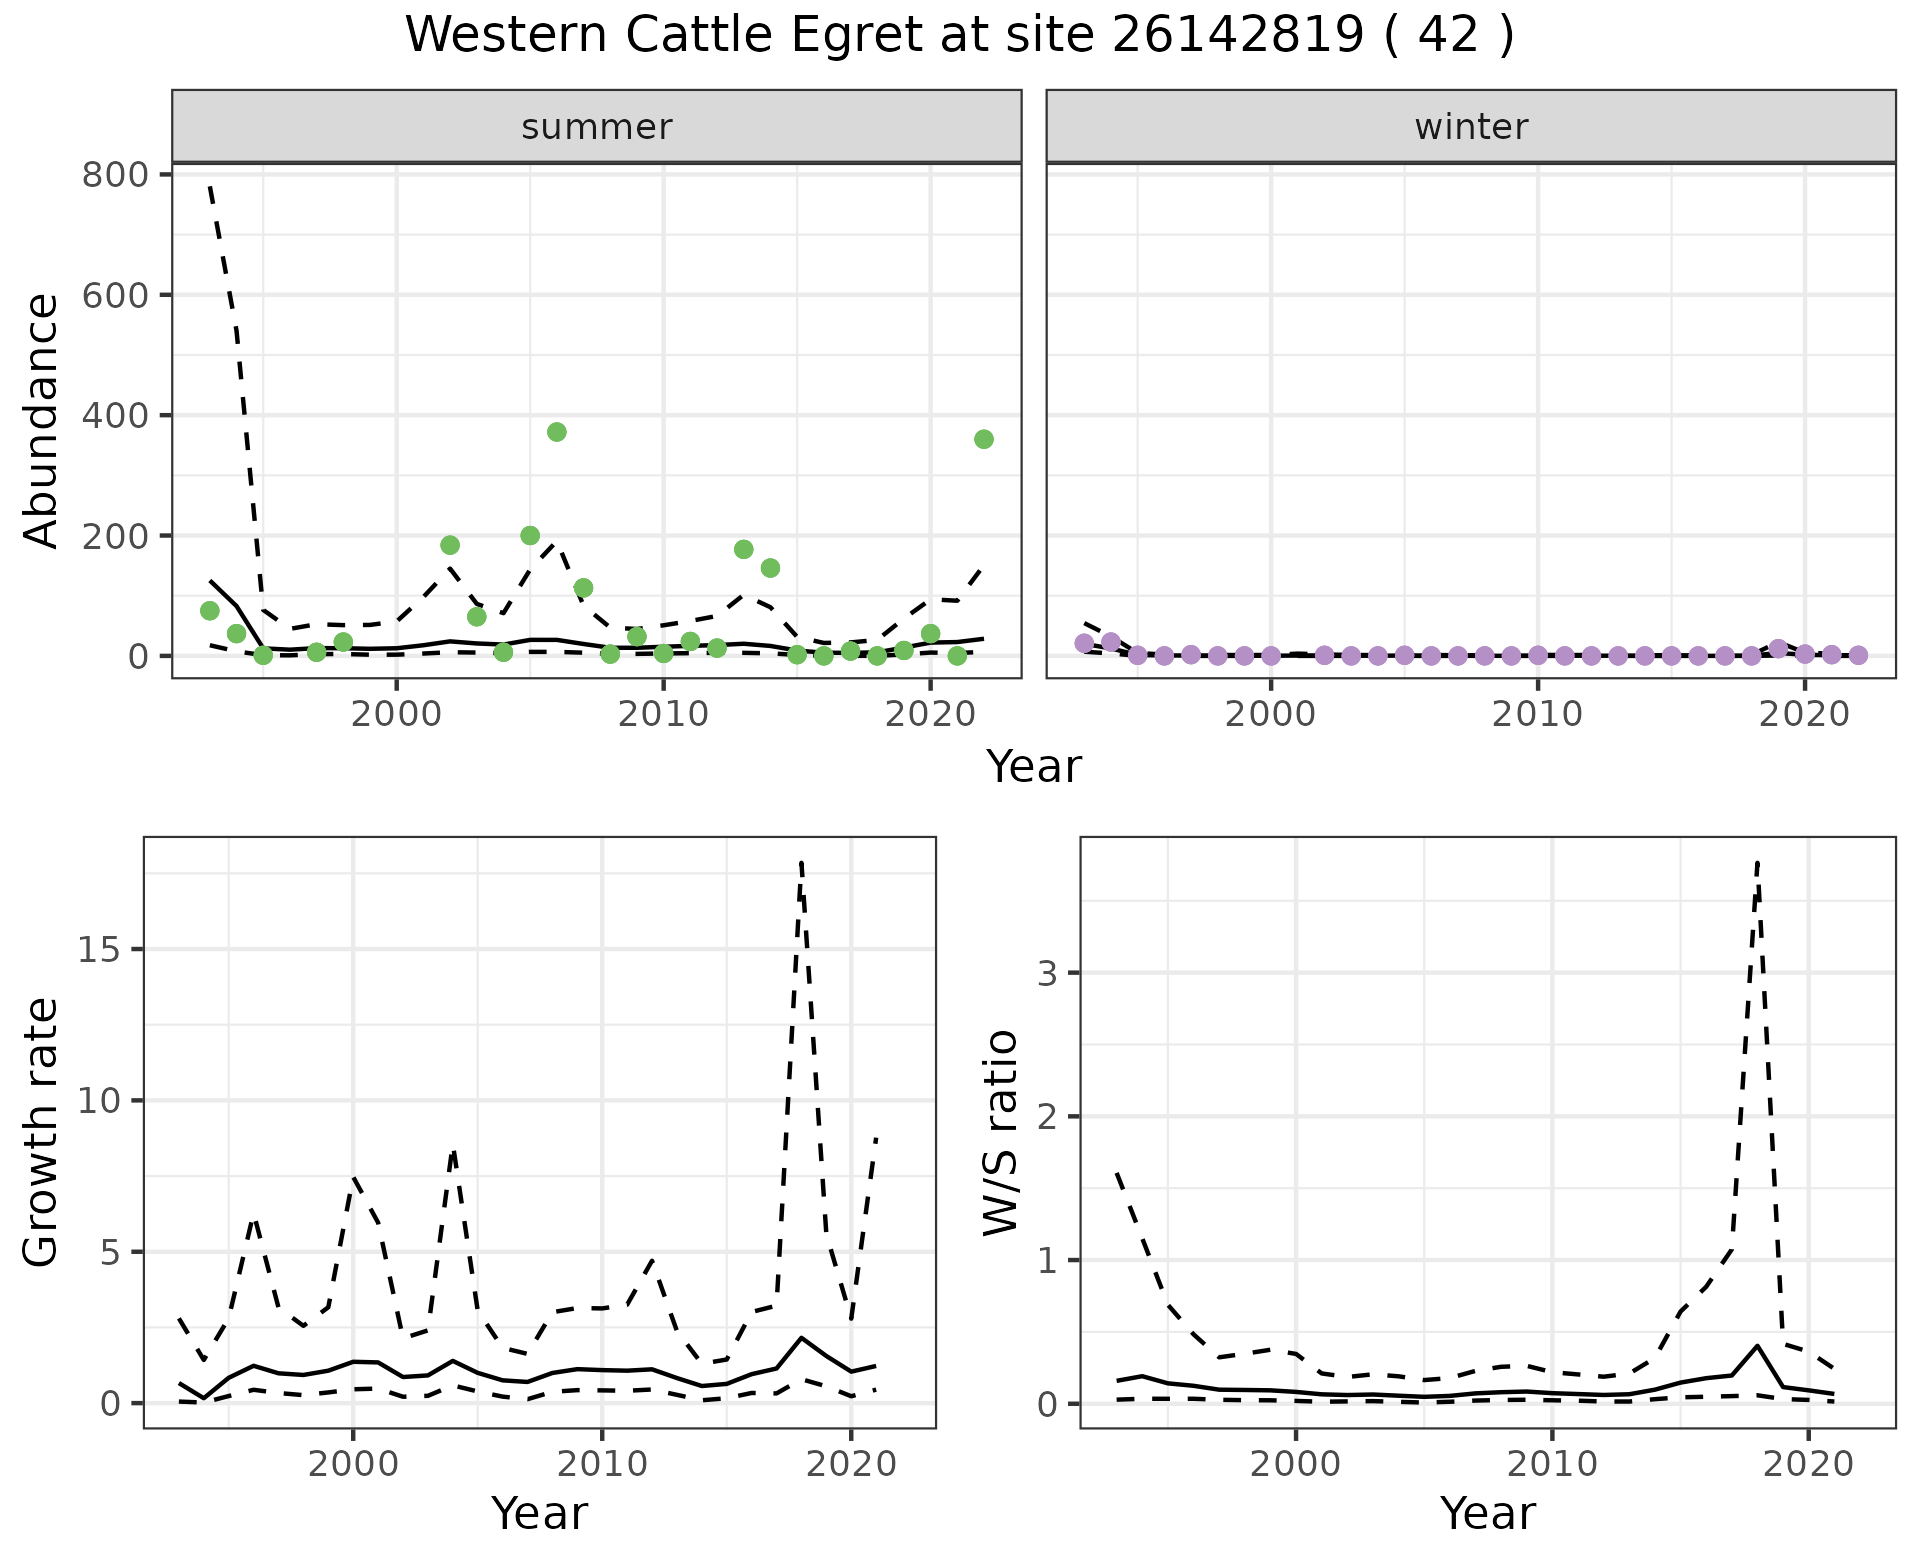The image size is (1920, 1560).
Task: Click green point near 200 in 2005
Action: point(530,536)
